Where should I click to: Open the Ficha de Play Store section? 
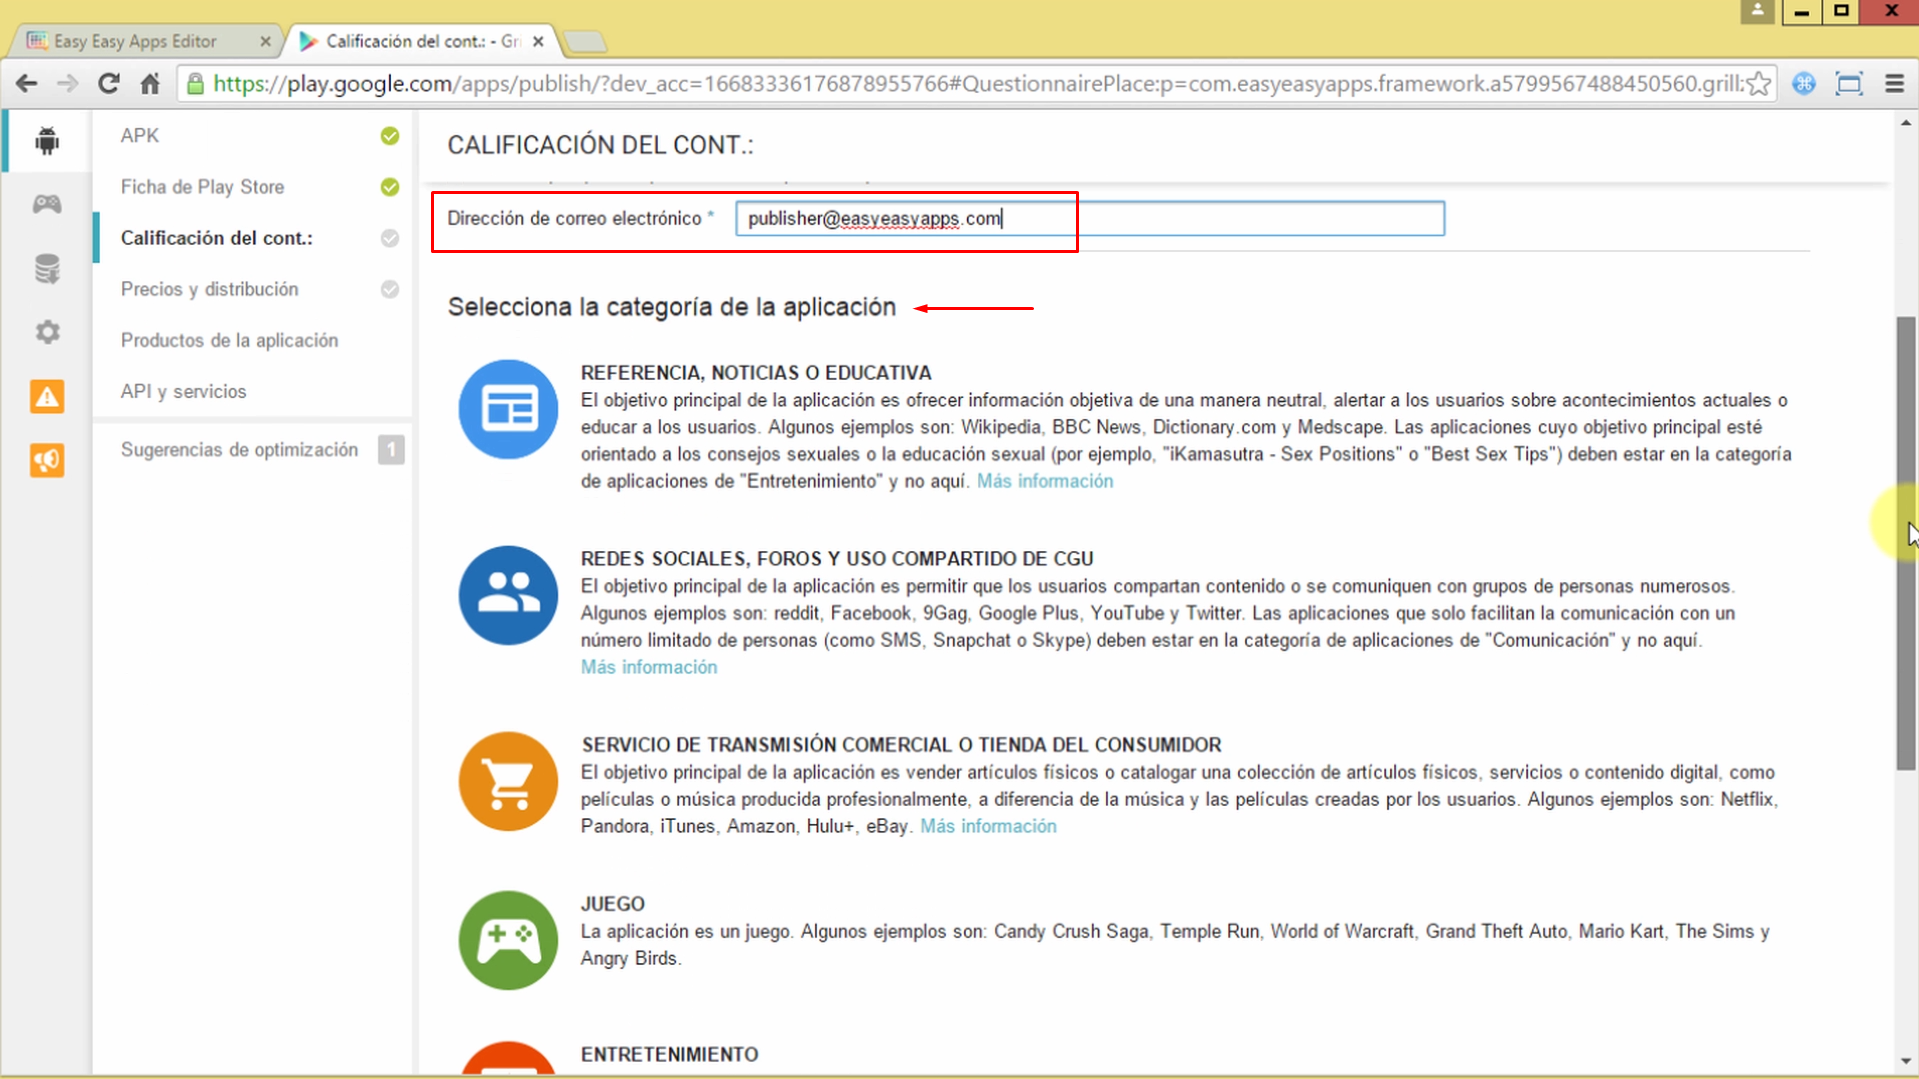[x=200, y=187]
